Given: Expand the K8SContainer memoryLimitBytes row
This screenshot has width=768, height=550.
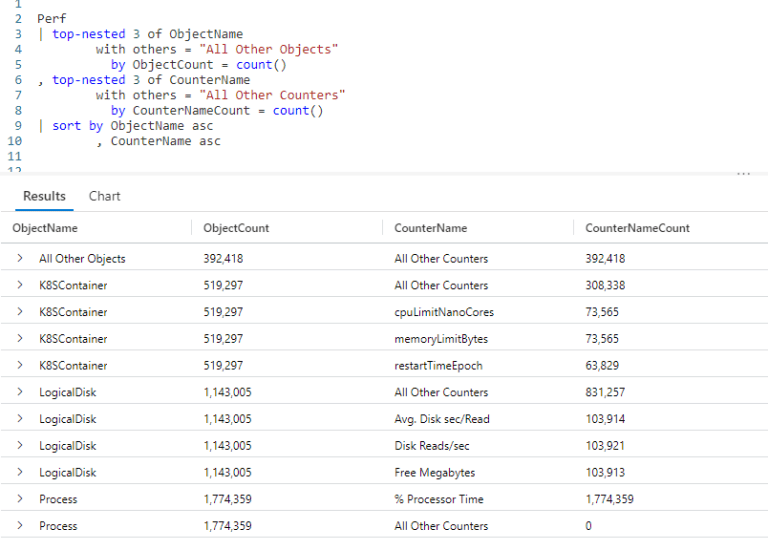Looking at the screenshot, I should 20,338.
